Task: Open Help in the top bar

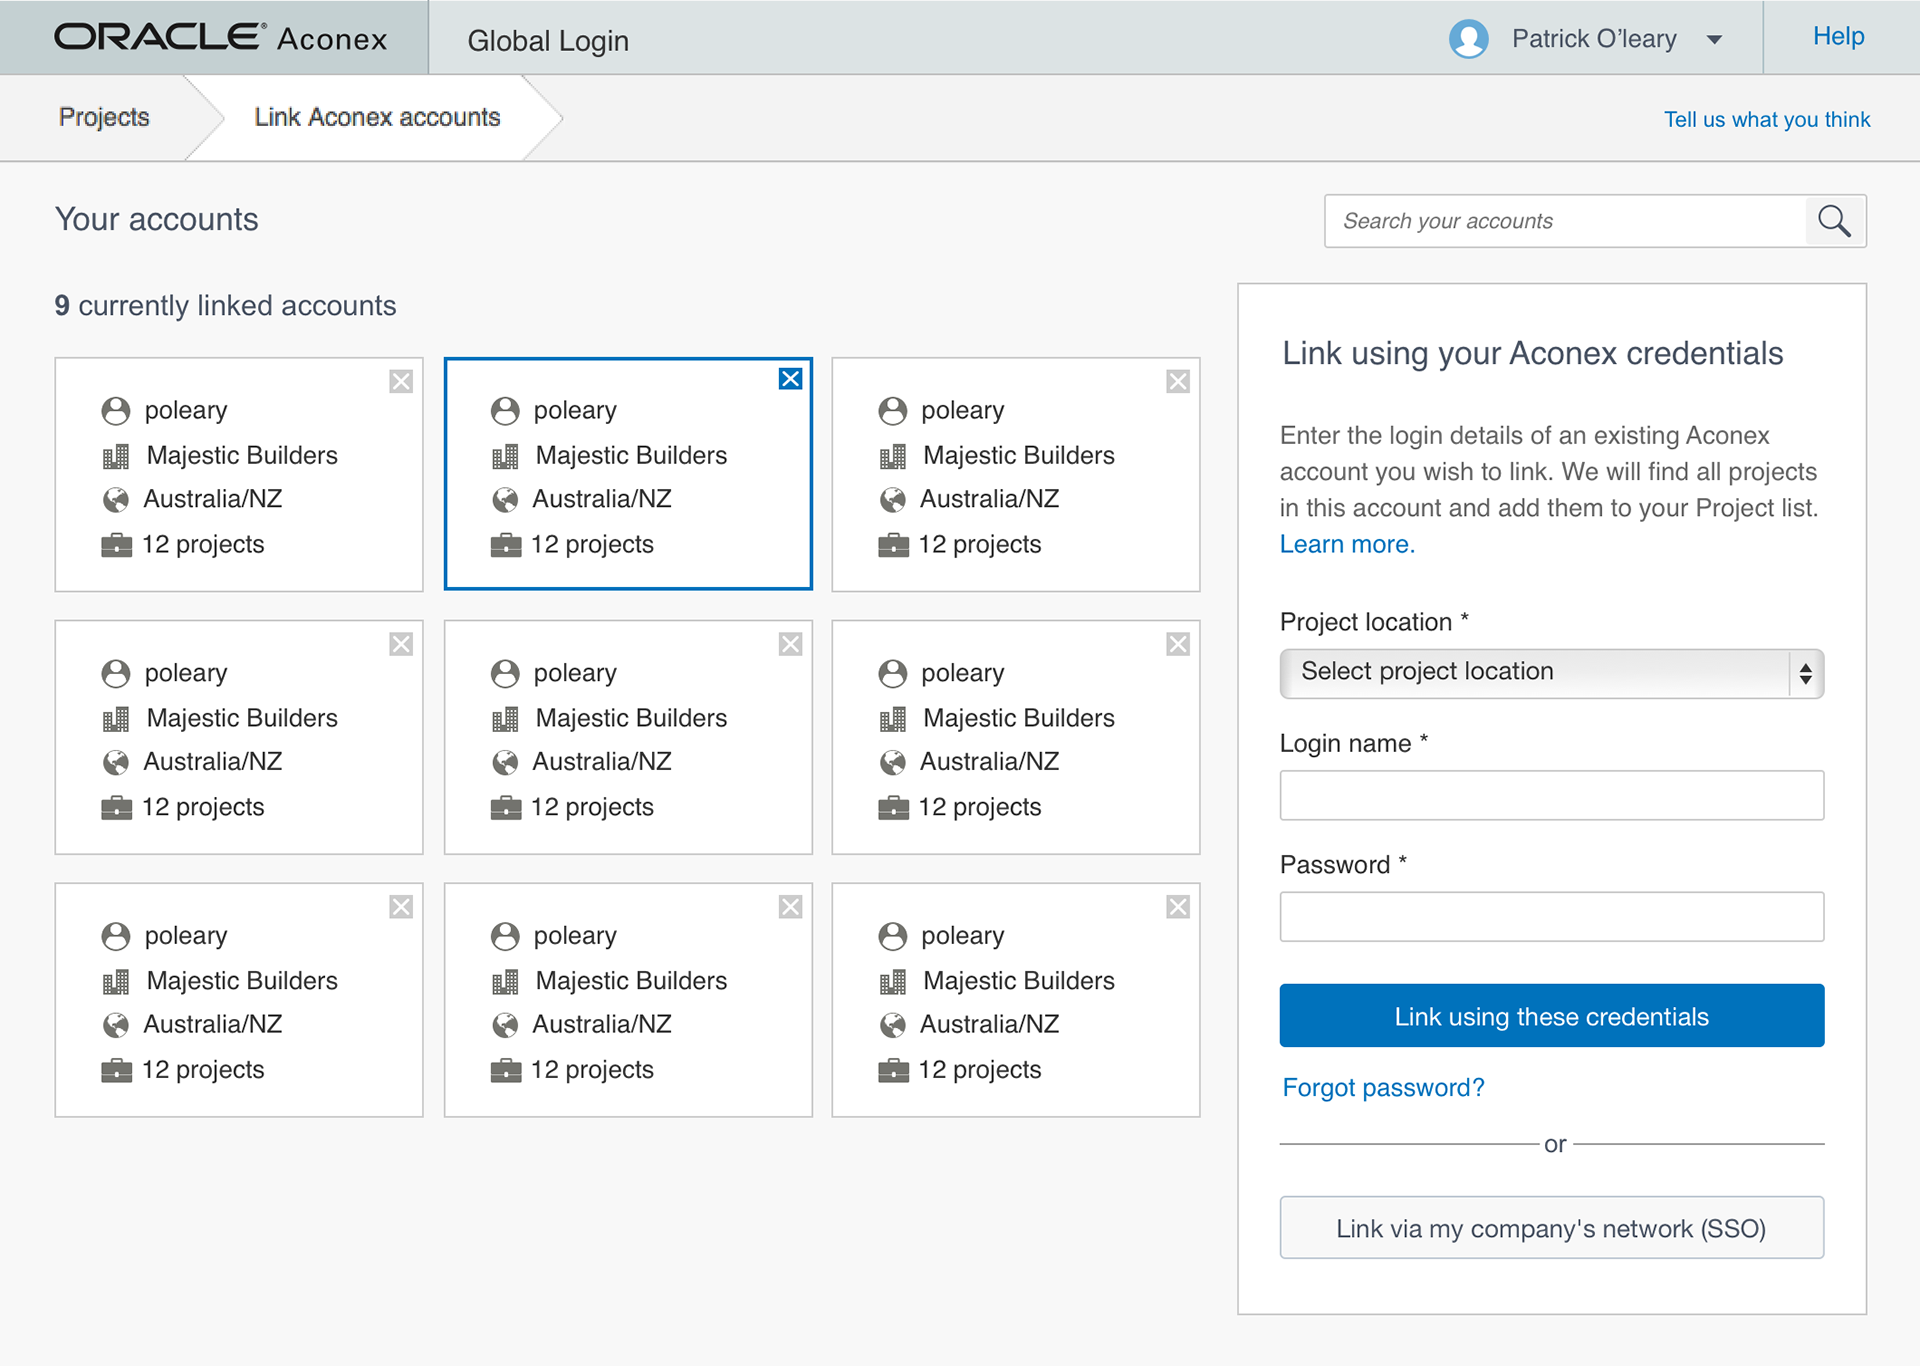Action: (1837, 37)
